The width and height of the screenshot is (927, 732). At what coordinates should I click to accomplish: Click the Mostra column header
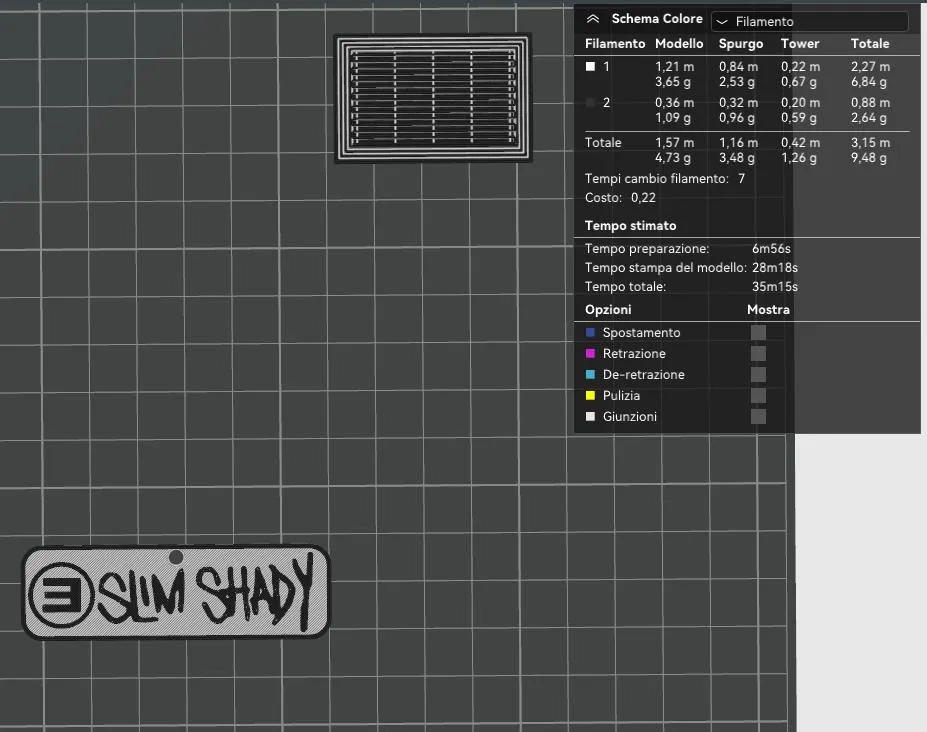(768, 309)
